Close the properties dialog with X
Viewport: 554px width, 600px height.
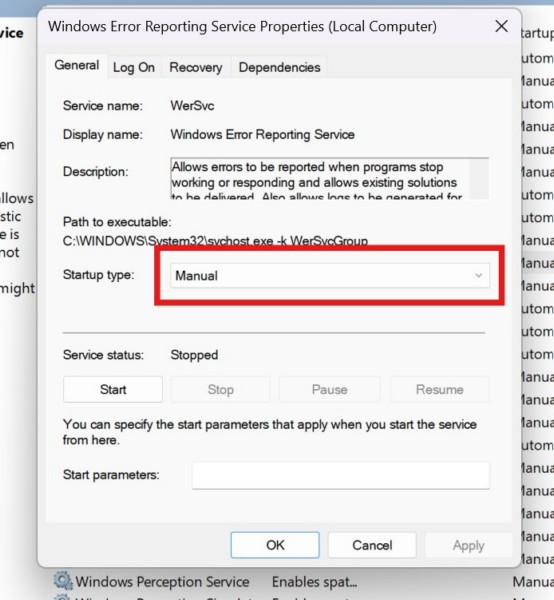click(501, 26)
